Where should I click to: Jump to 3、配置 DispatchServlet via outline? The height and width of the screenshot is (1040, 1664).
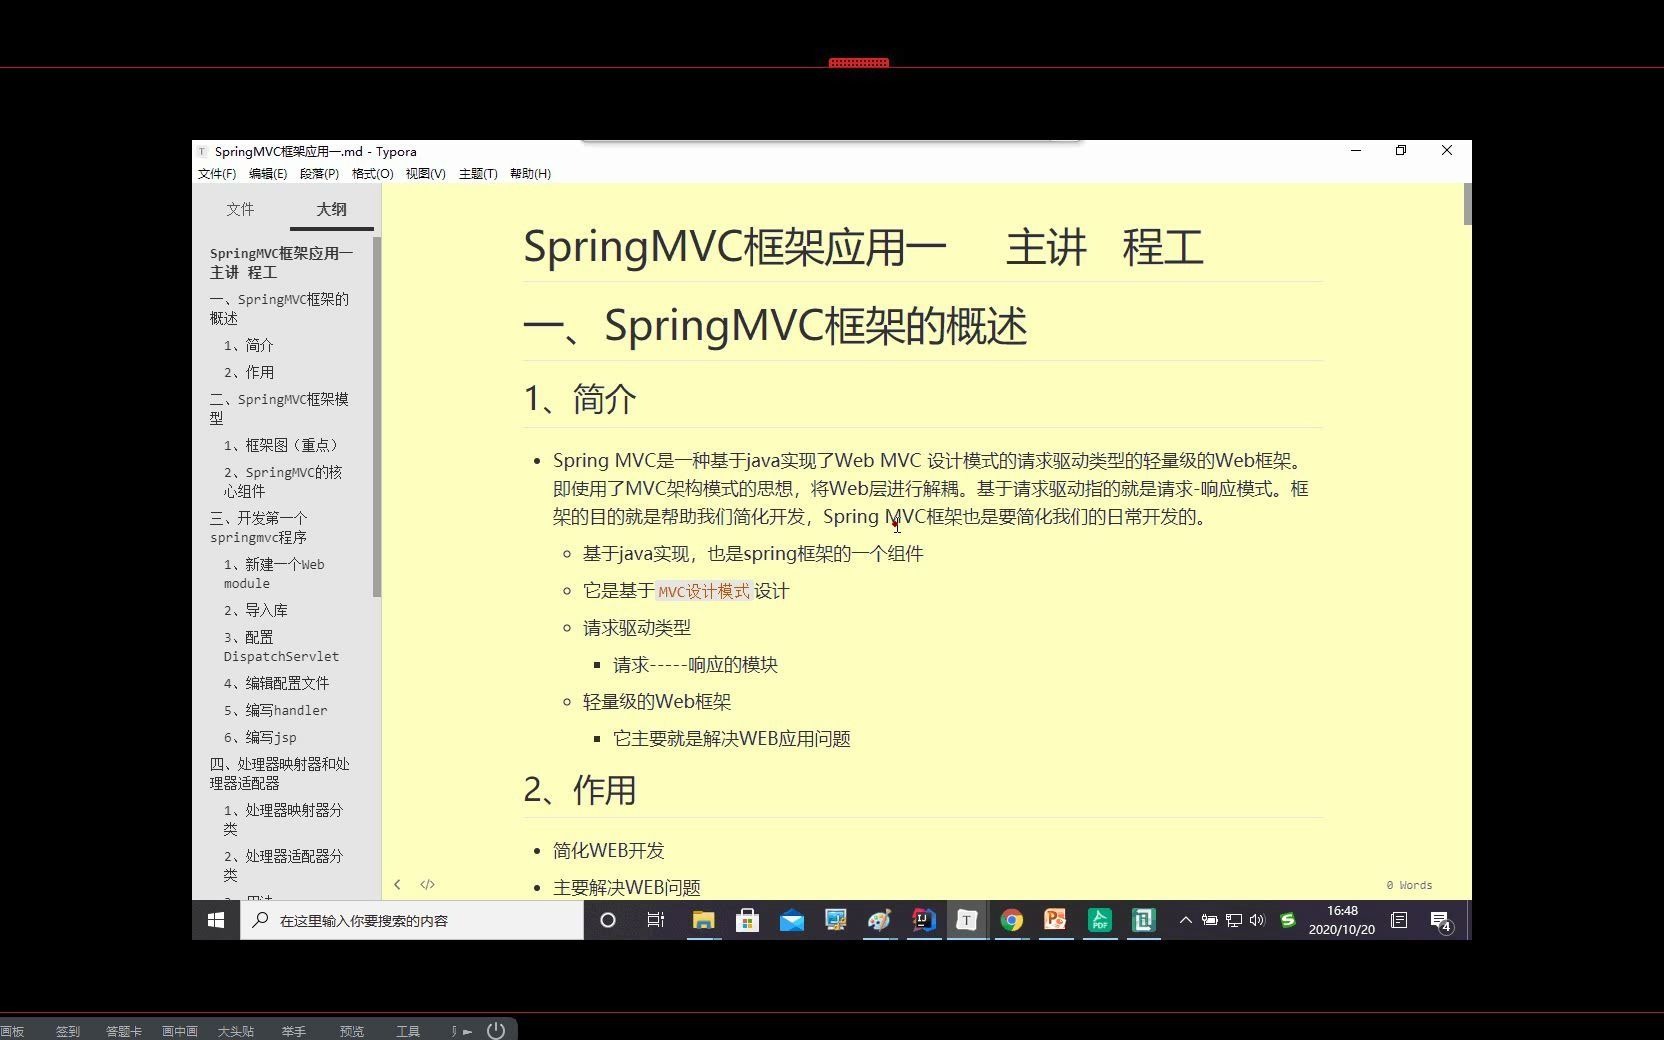[x=281, y=646]
